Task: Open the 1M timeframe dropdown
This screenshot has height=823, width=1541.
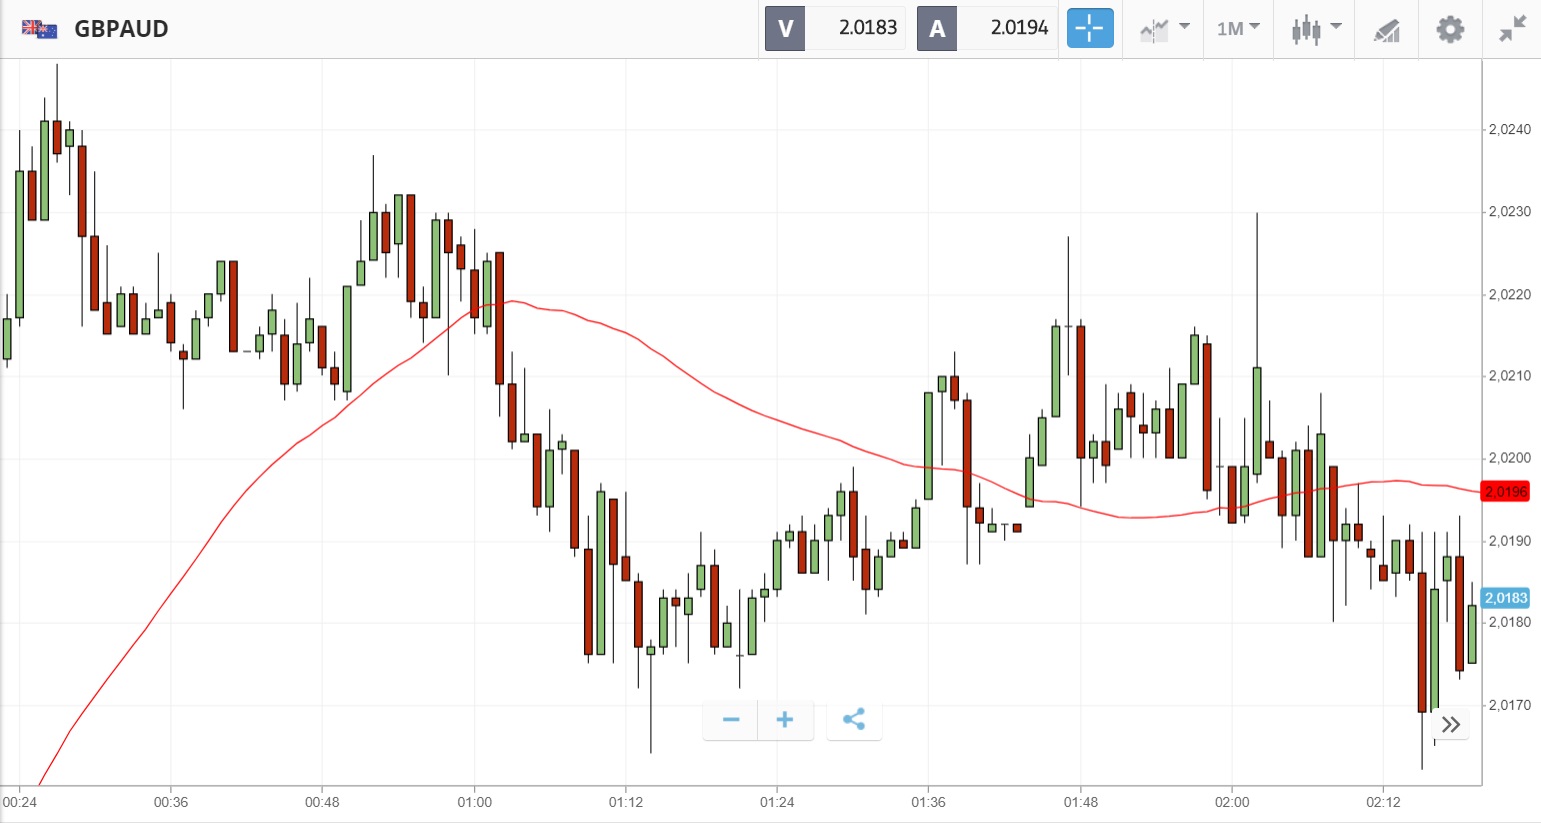Action: pyautogui.click(x=1238, y=28)
